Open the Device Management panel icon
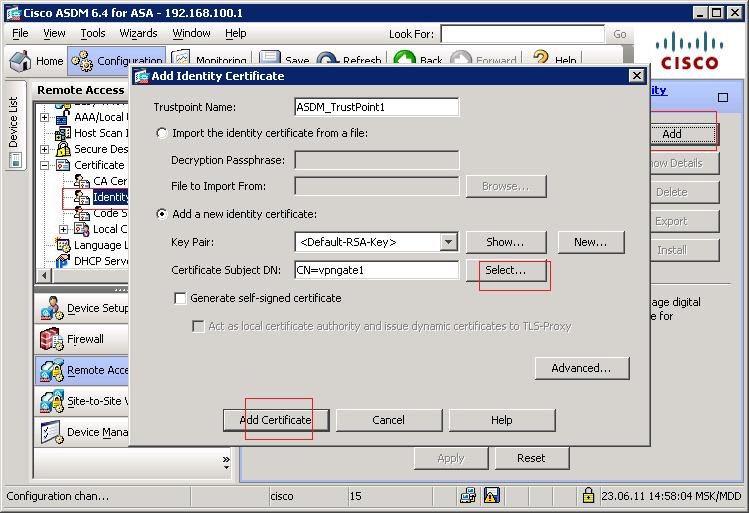Screen dimensions: 749x513 52,432
